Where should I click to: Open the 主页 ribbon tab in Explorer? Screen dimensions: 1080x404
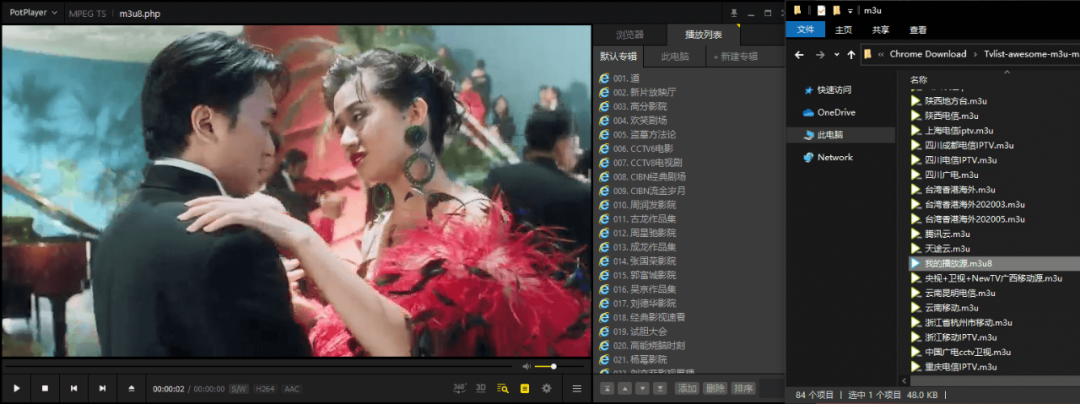point(843,30)
